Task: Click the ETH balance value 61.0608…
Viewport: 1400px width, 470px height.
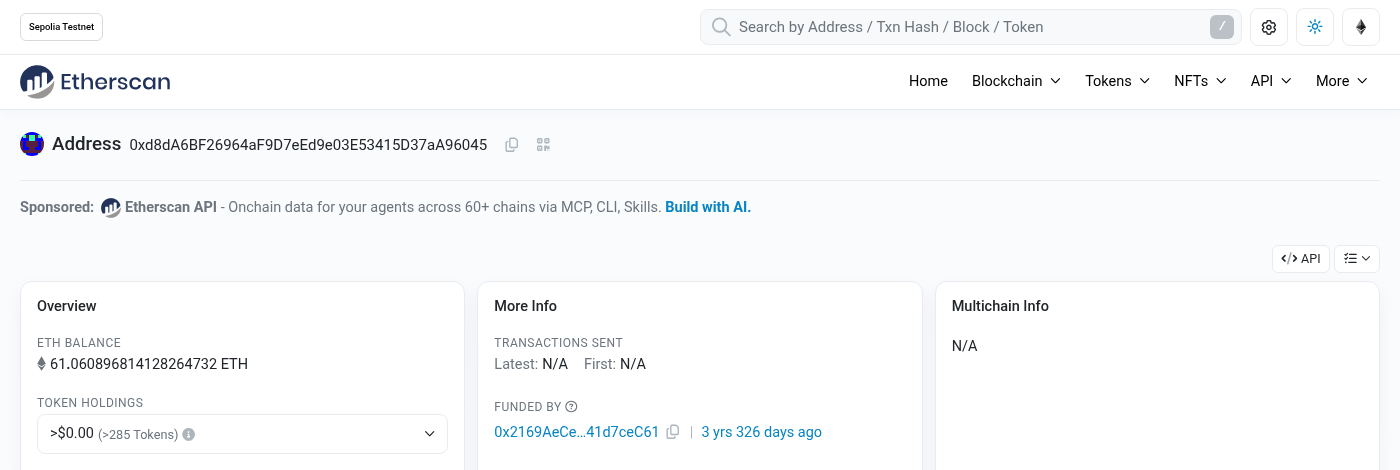Action: coord(149,364)
